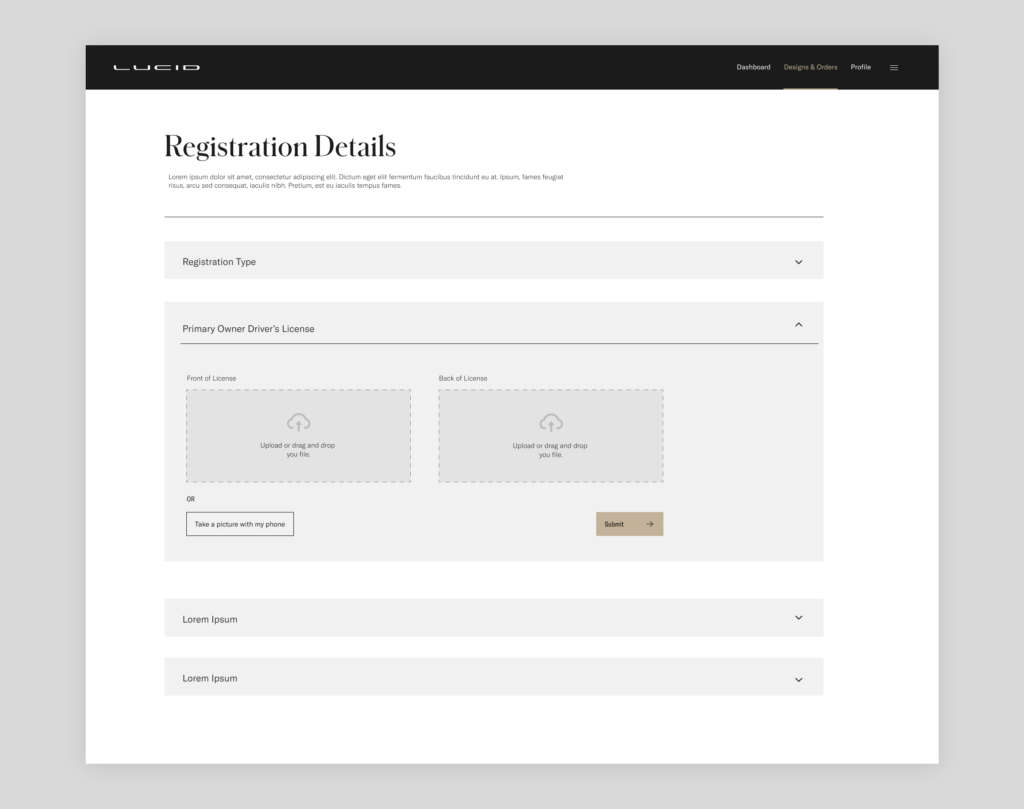Click the first Lorem Ipsum section title
Screen dimensions: 1024x809
pos(210,619)
